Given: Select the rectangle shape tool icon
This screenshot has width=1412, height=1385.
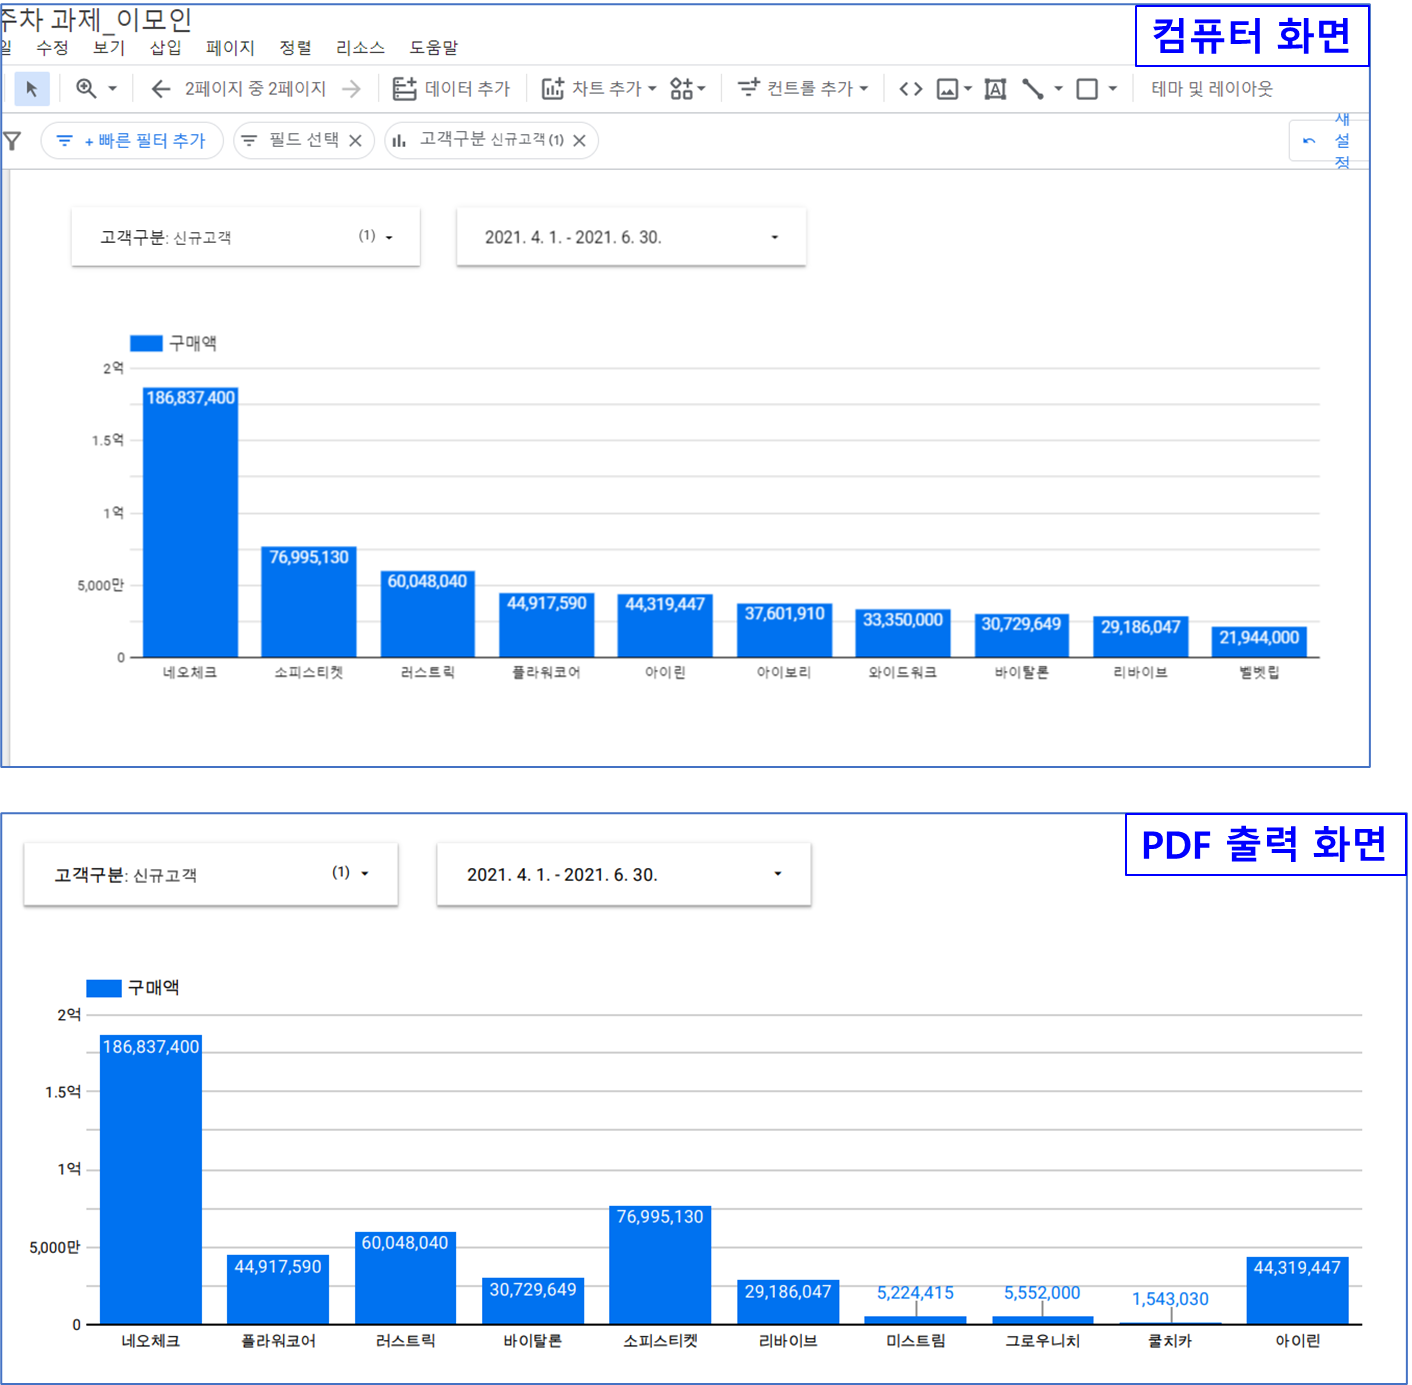Looking at the screenshot, I should (1087, 89).
